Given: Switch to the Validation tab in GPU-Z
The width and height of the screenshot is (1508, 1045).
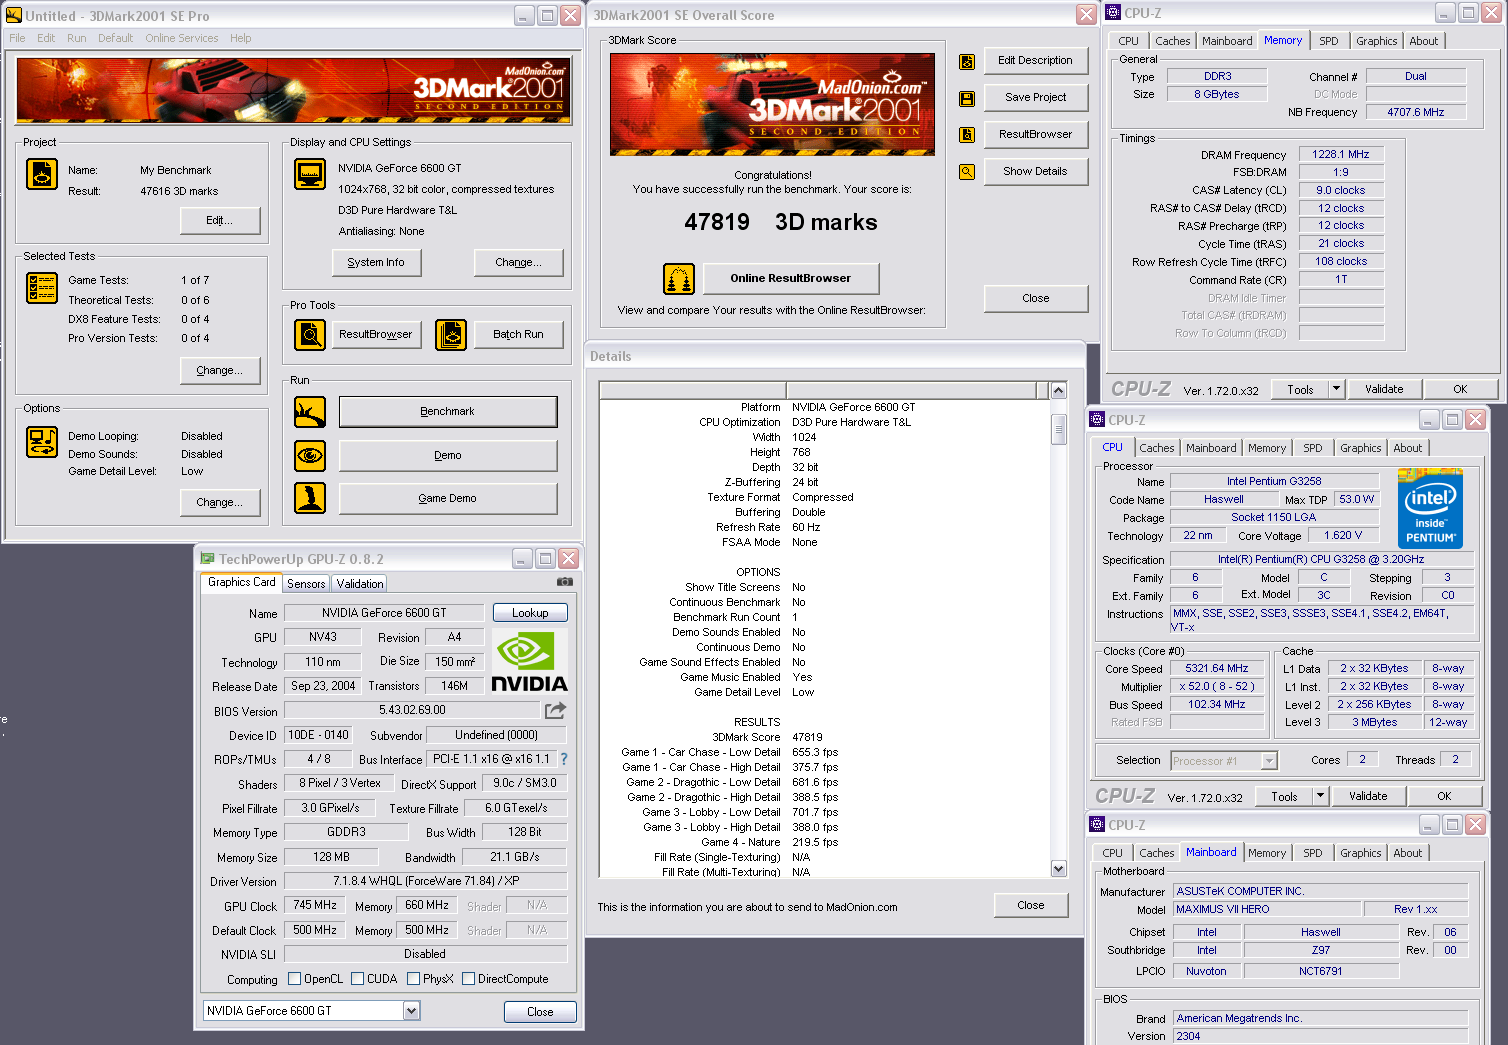Looking at the screenshot, I should (359, 584).
